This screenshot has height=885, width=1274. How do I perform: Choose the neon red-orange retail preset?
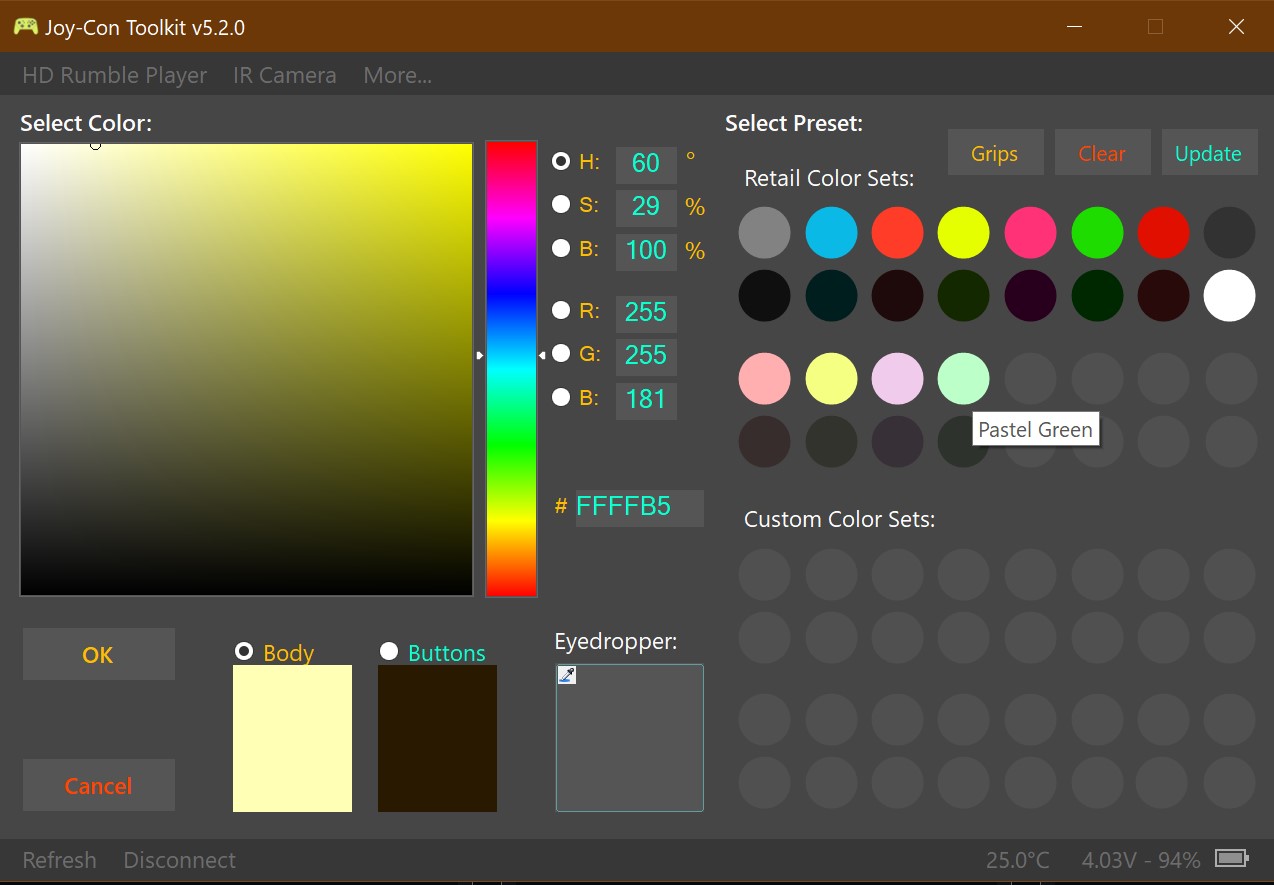(897, 232)
